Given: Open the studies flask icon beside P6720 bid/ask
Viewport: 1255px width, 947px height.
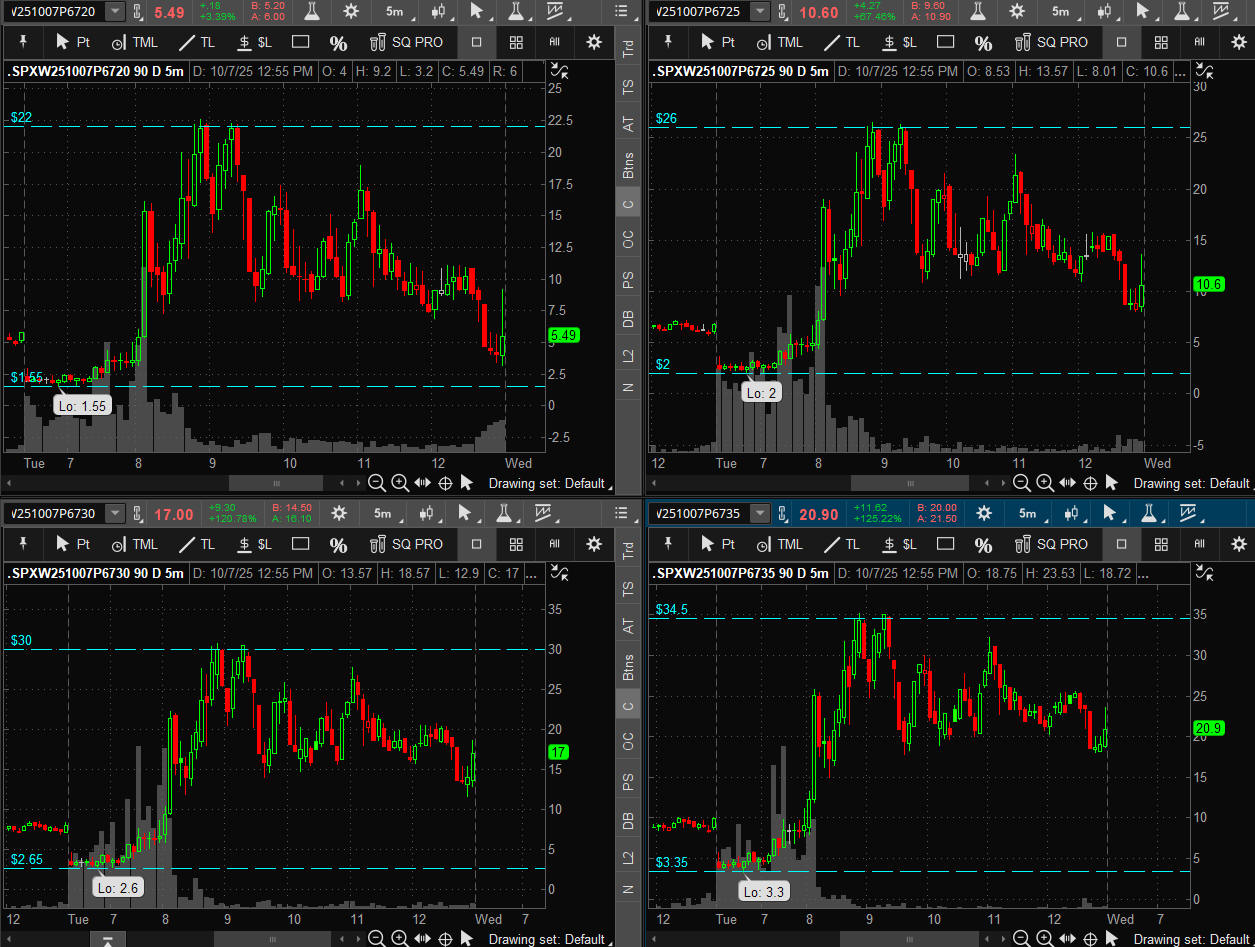Looking at the screenshot, I should (x=313, y=11).
